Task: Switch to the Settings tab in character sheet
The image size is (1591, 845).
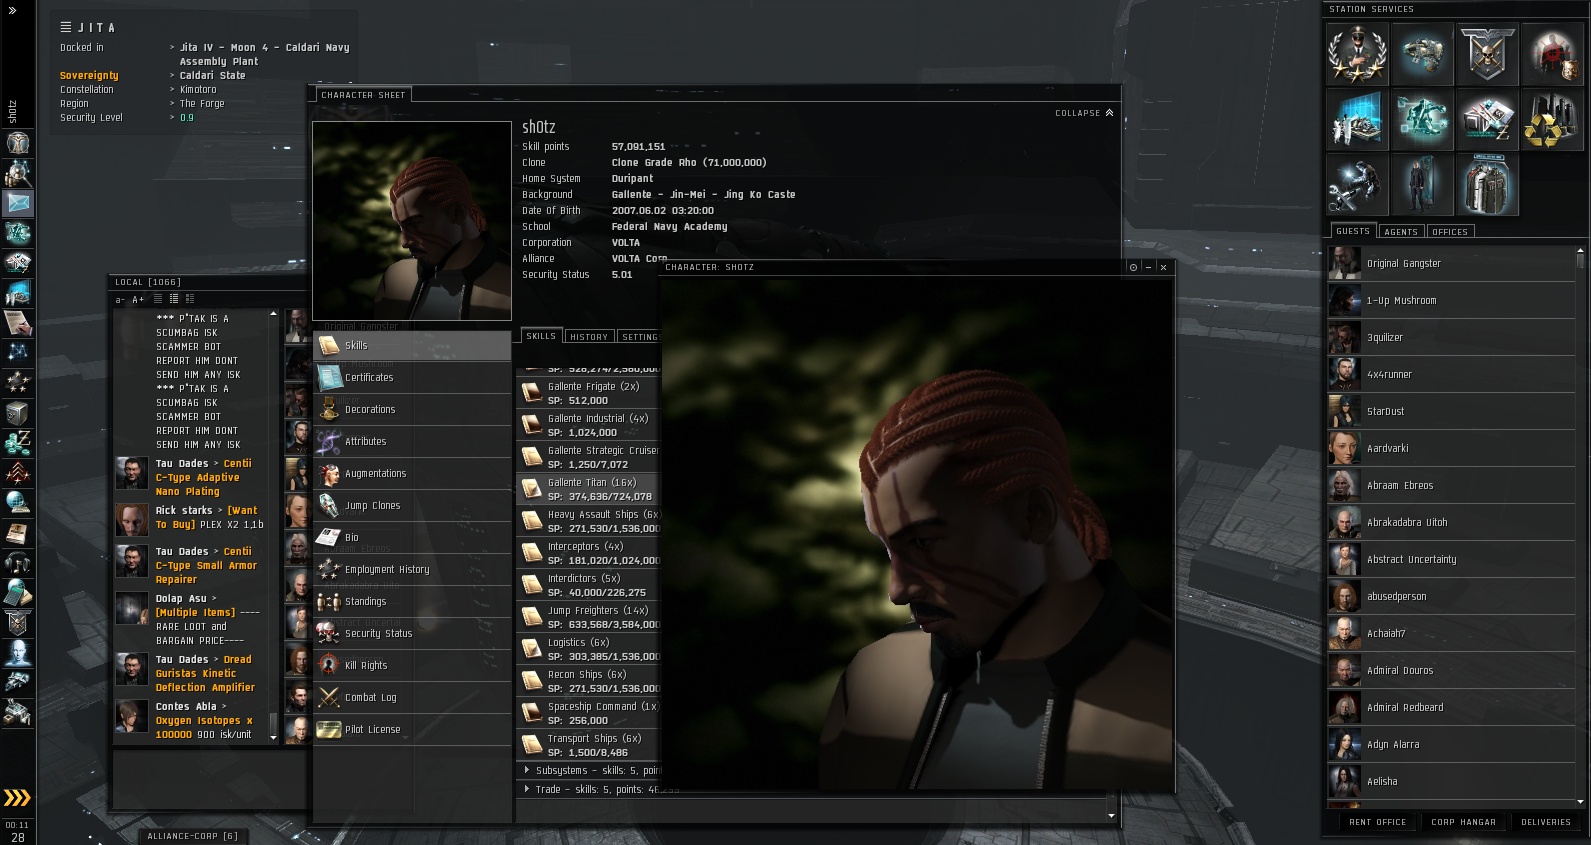Action: tap(639, 337)
